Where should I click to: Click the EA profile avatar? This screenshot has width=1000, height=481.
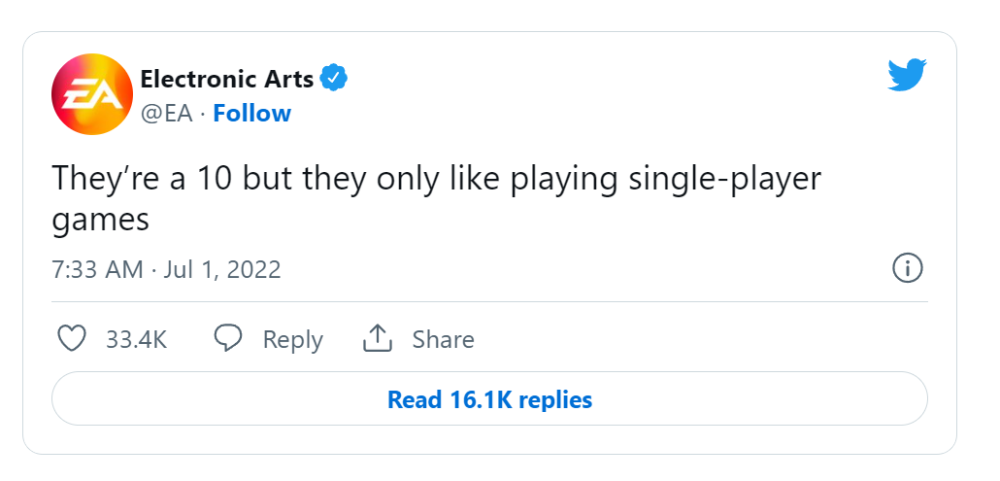pyautogui.click(x=92, y=95)
